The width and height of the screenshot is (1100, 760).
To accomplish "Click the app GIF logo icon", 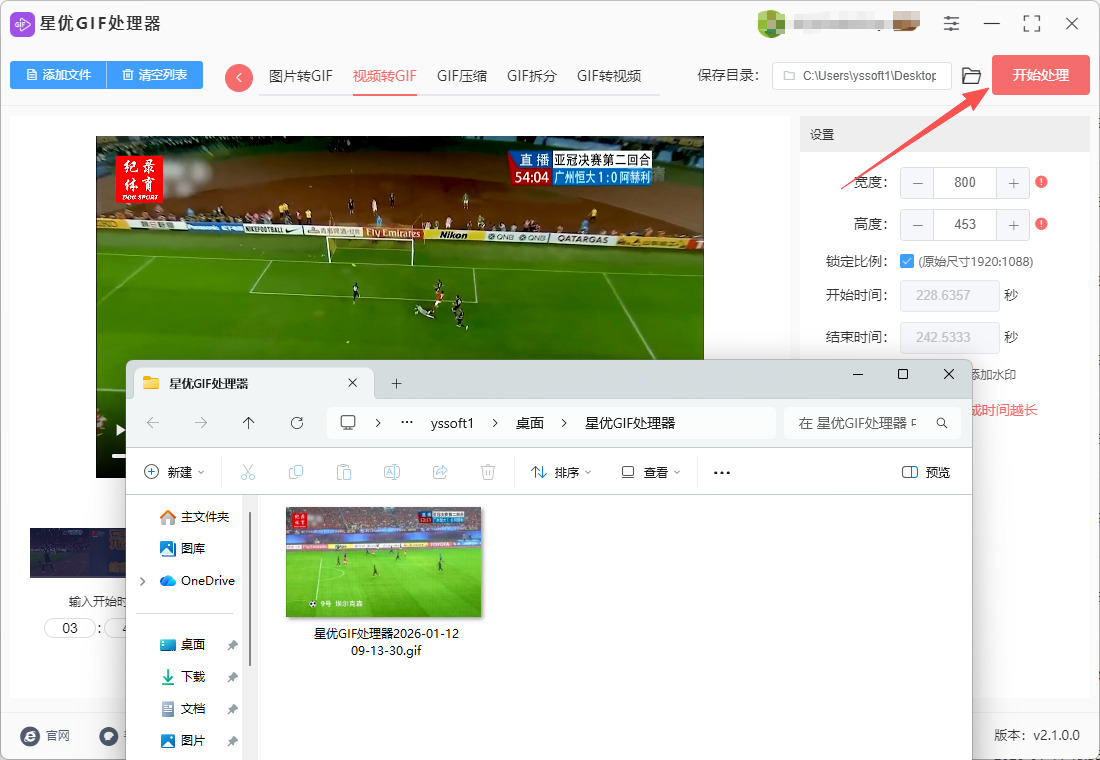I will 22,24.
